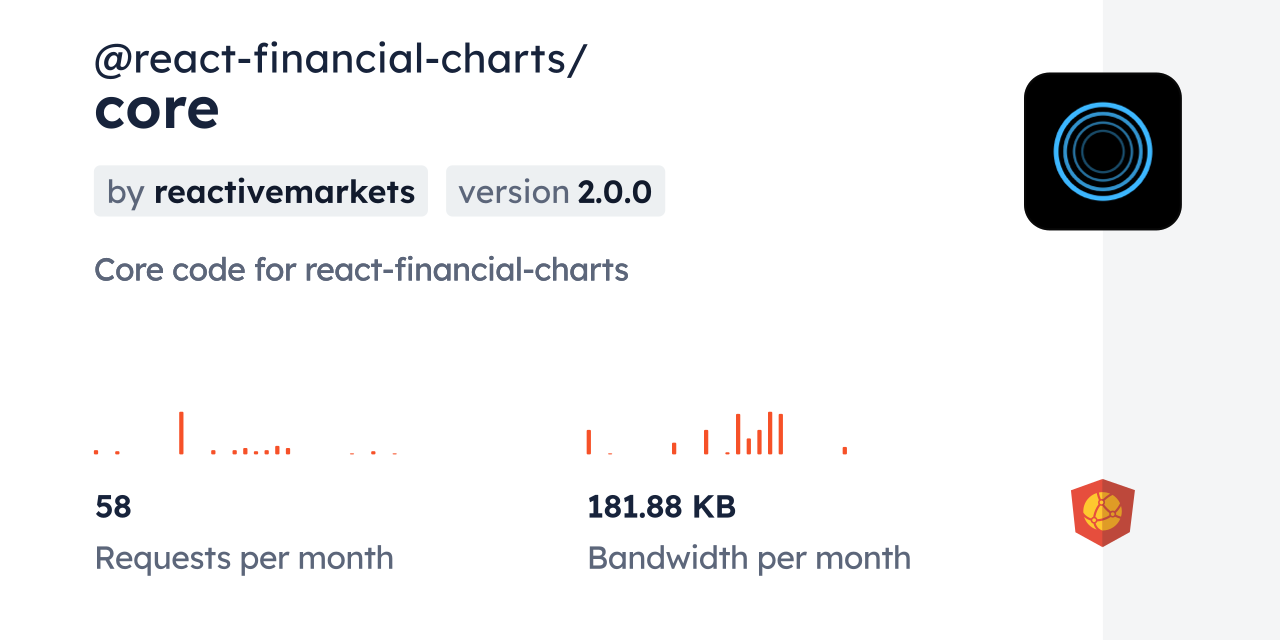Click the blue concentric circles package logo

[1103, 152]
